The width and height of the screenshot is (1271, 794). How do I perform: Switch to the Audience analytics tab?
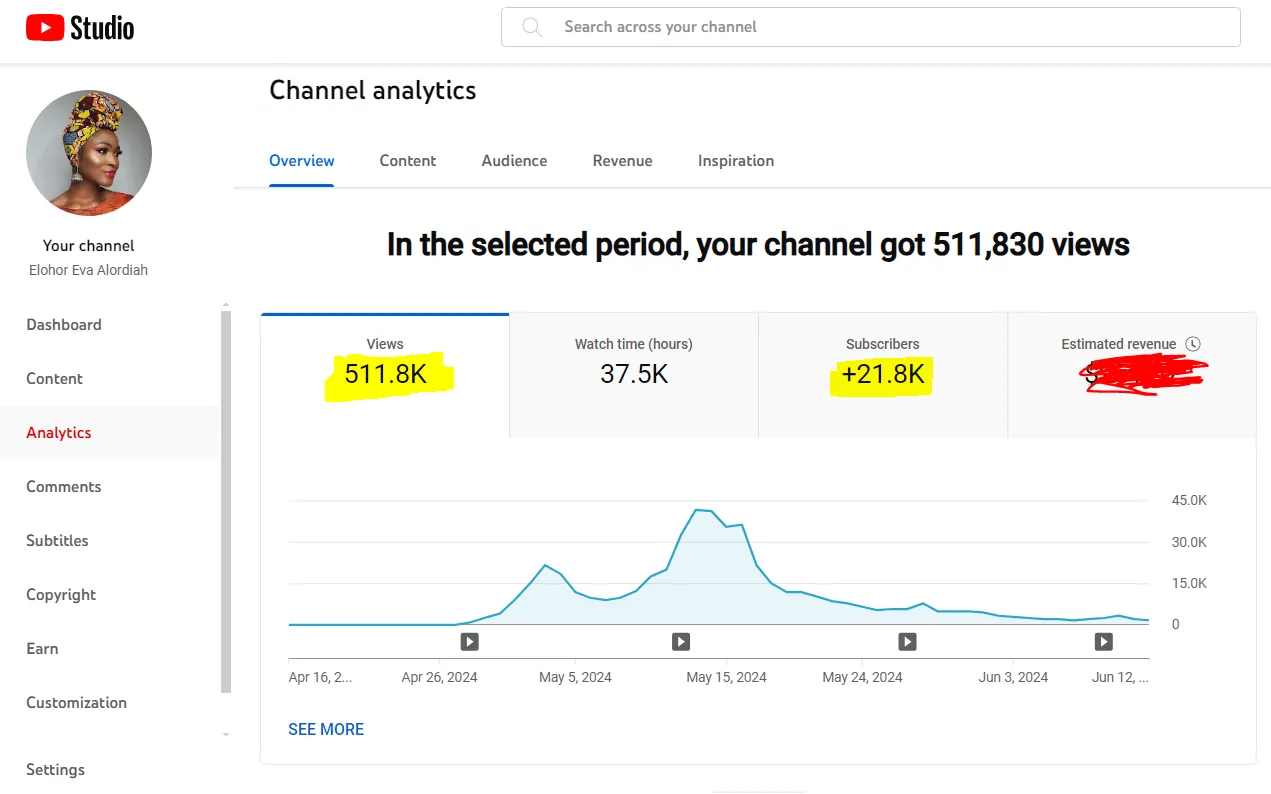[x=514, y=161]
